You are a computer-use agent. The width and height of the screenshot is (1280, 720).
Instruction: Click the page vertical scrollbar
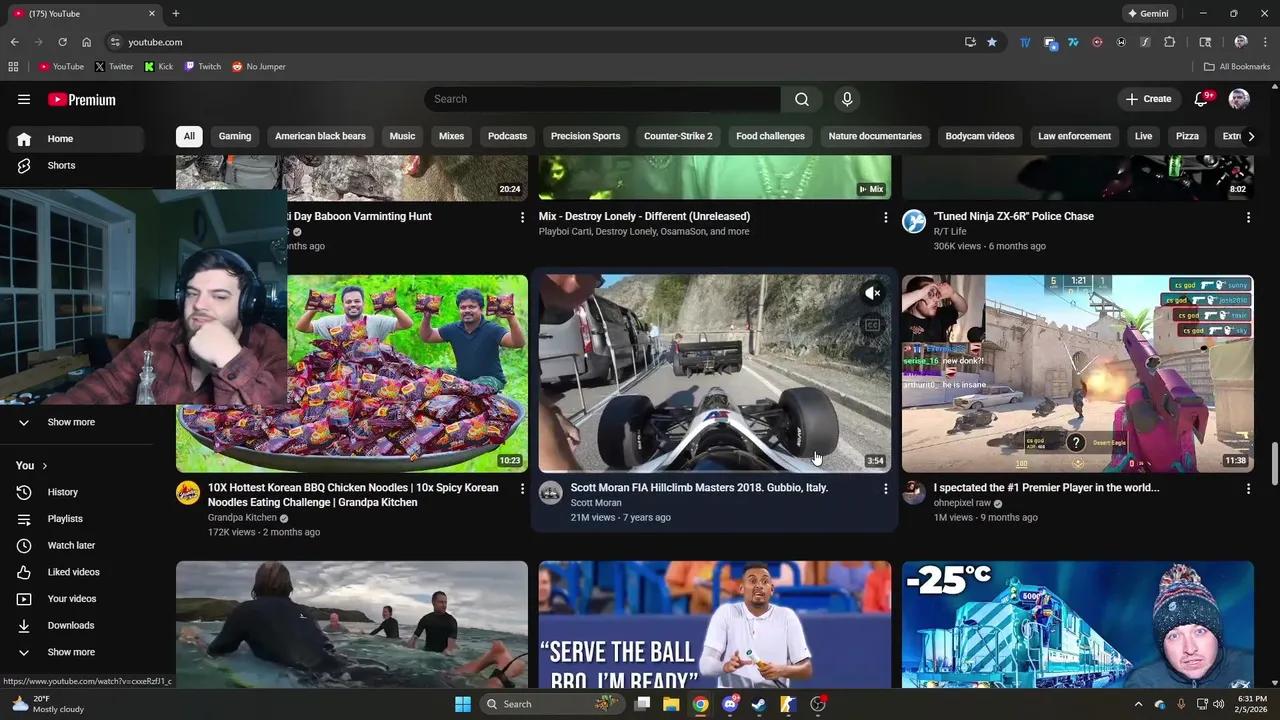click(x=1274, y=463)
